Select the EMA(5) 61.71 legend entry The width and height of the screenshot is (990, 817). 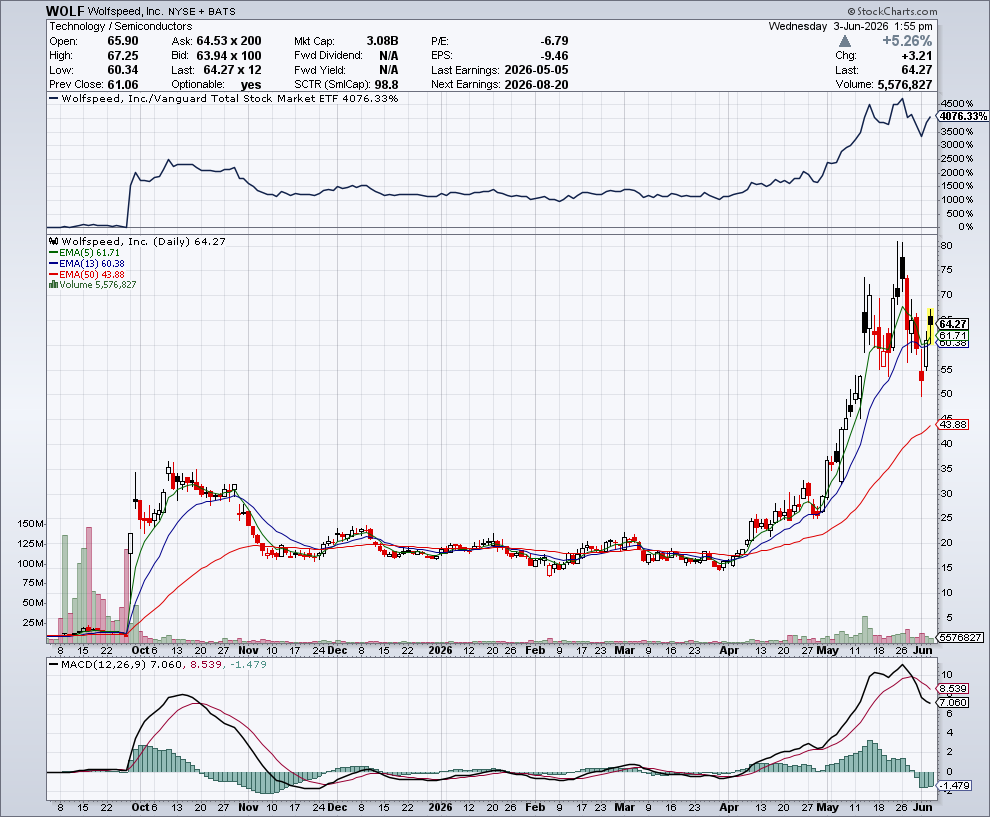pyautogui.click(x=85, y=253)
